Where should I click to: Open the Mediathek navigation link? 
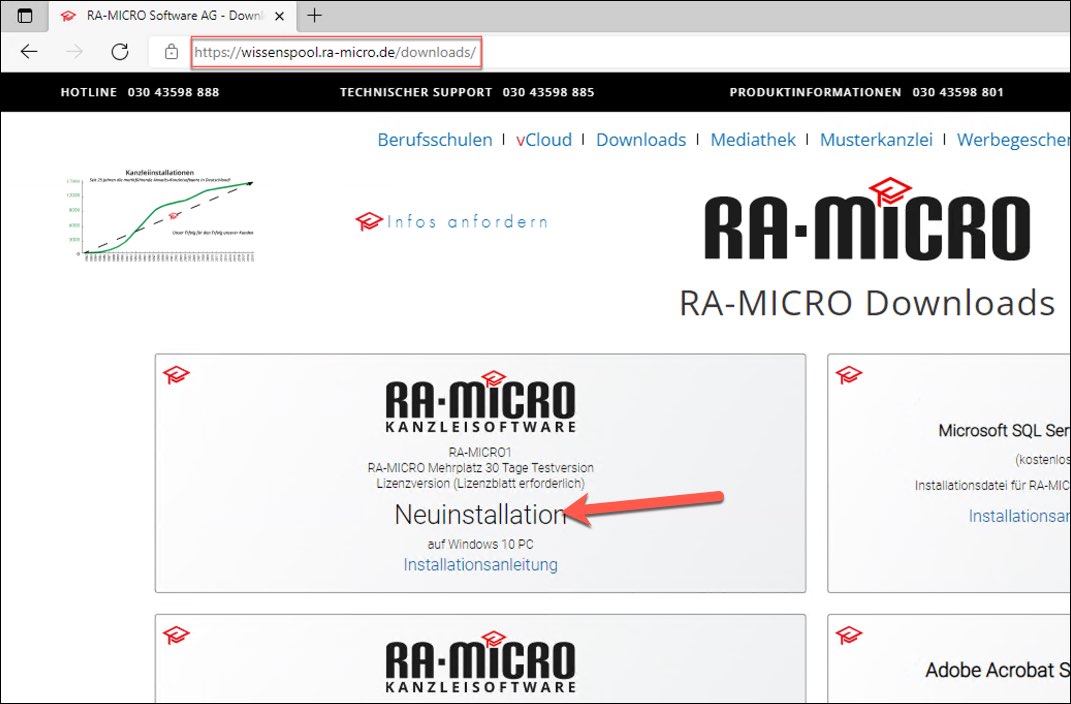tap(753, 140)
